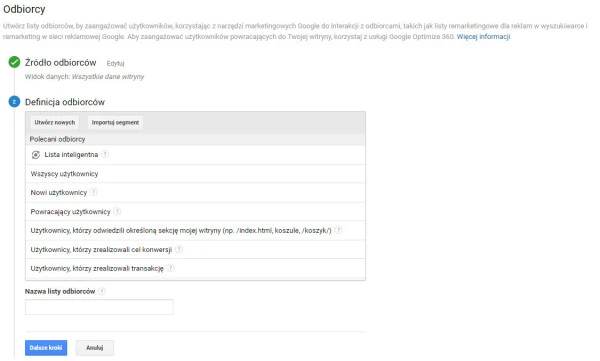Select Powracający użytkownicy from the list
600x361 pixels.
tap(195, 211)
